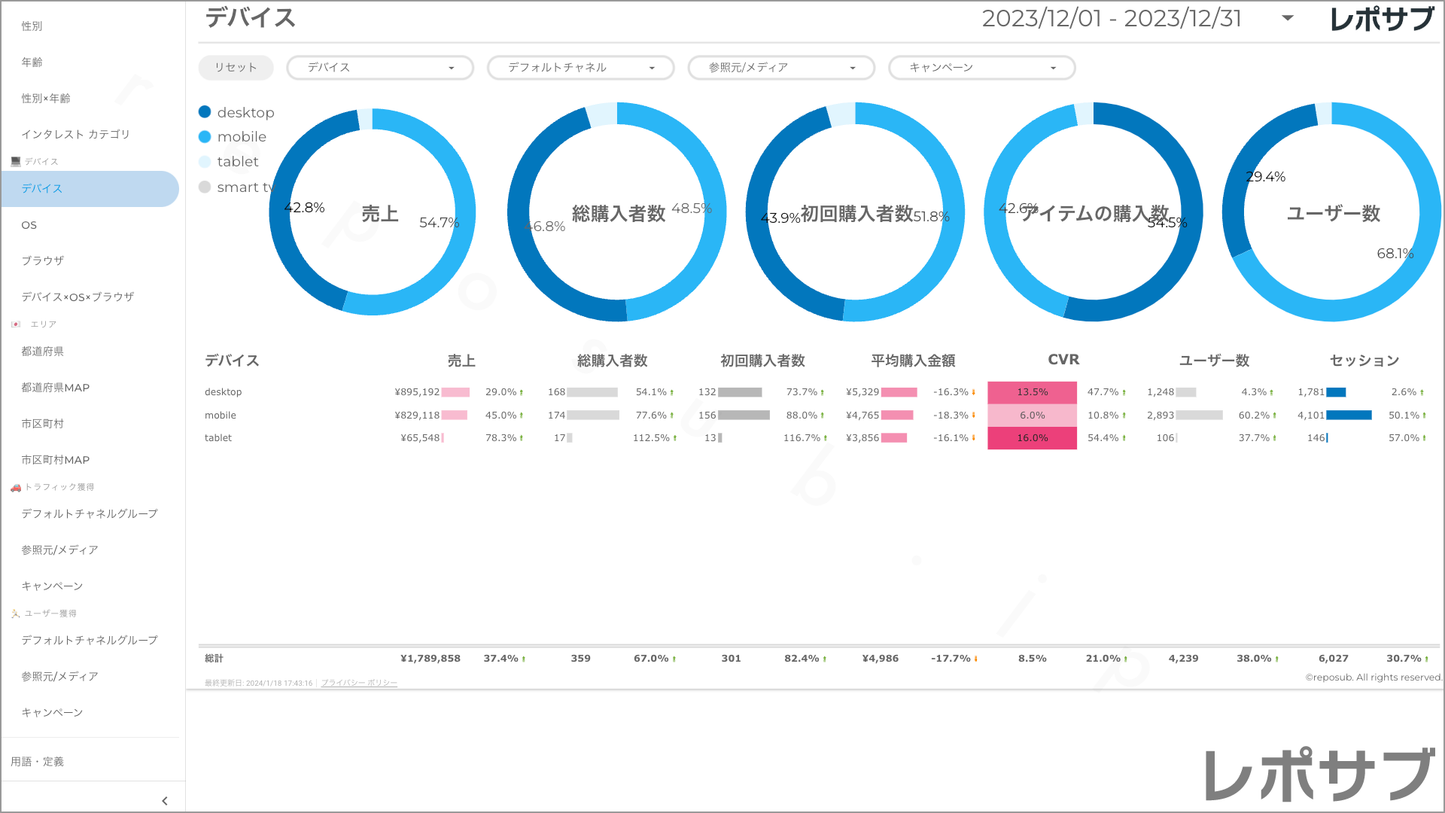Sort table by CVR column header
This screenshot has width=1445, height=813.
(1063, 360)
